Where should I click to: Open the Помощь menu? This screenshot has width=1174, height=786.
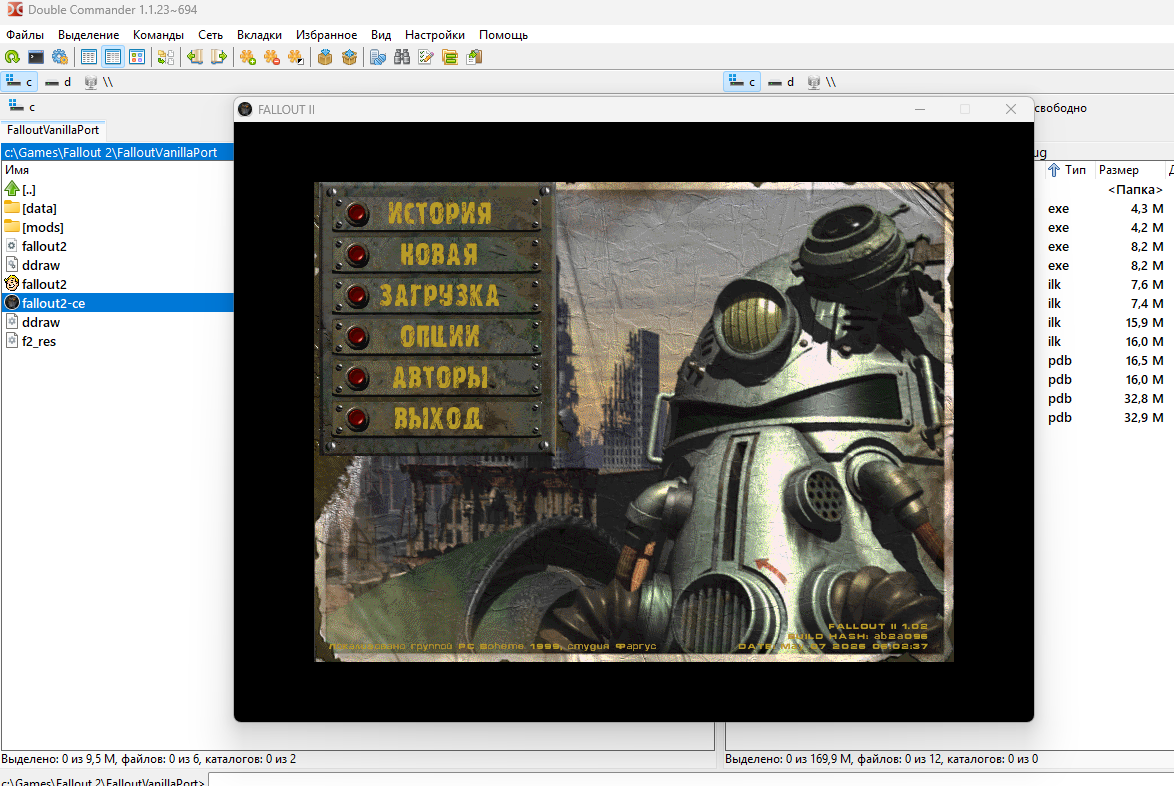pos(503,34)
